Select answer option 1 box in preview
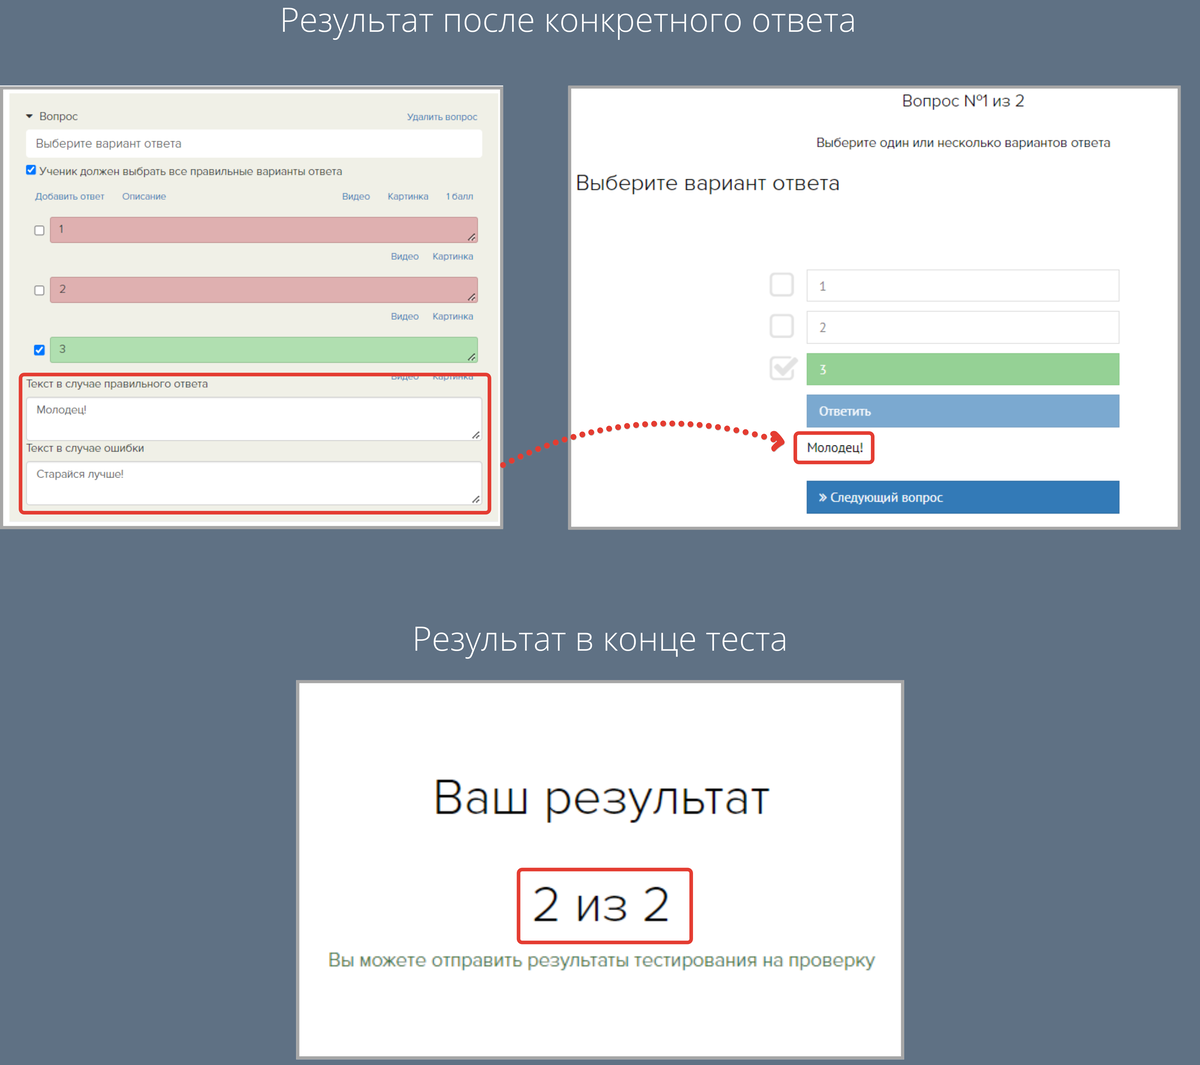This screenshot has height=1065, width=1200. 963,286
